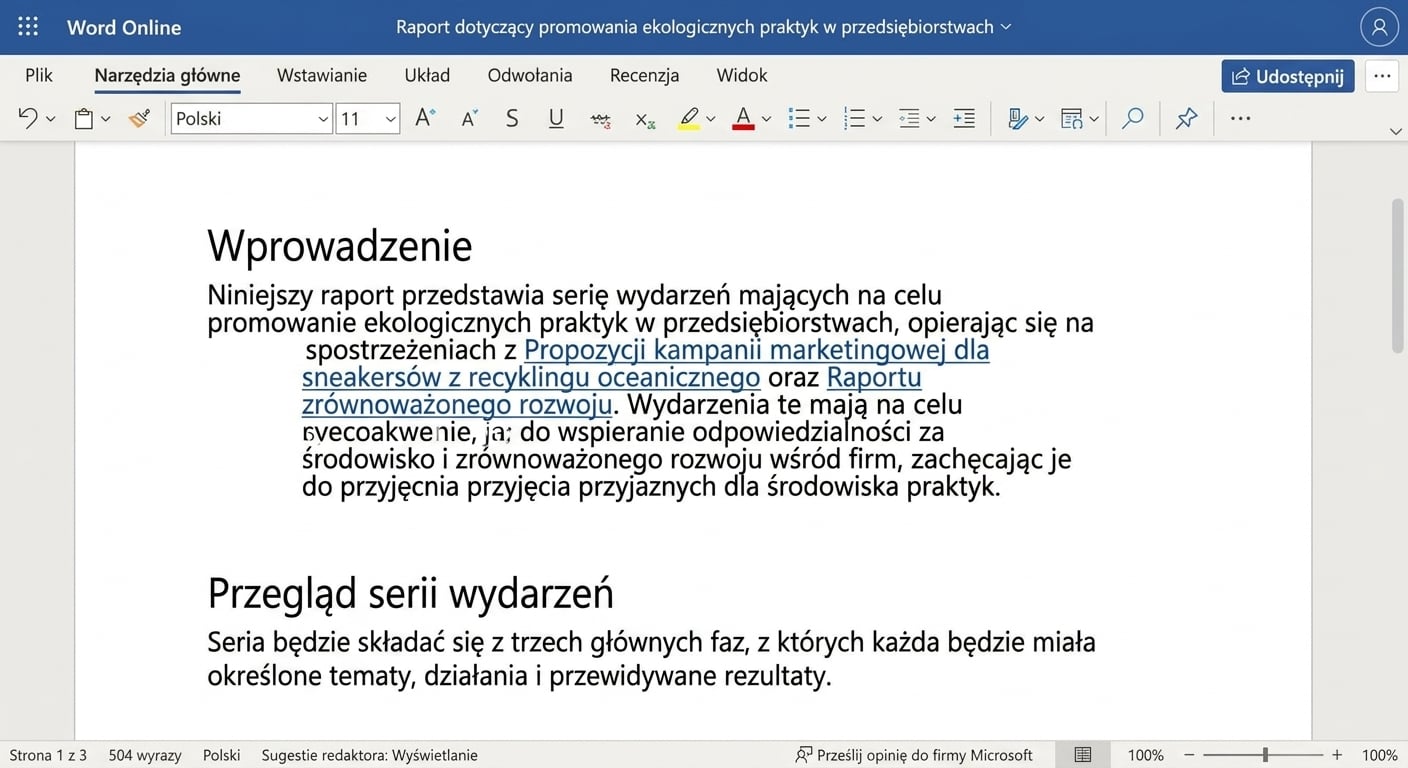
Task: Expand bullet style options arrow
Action: [x=822, y=119]
